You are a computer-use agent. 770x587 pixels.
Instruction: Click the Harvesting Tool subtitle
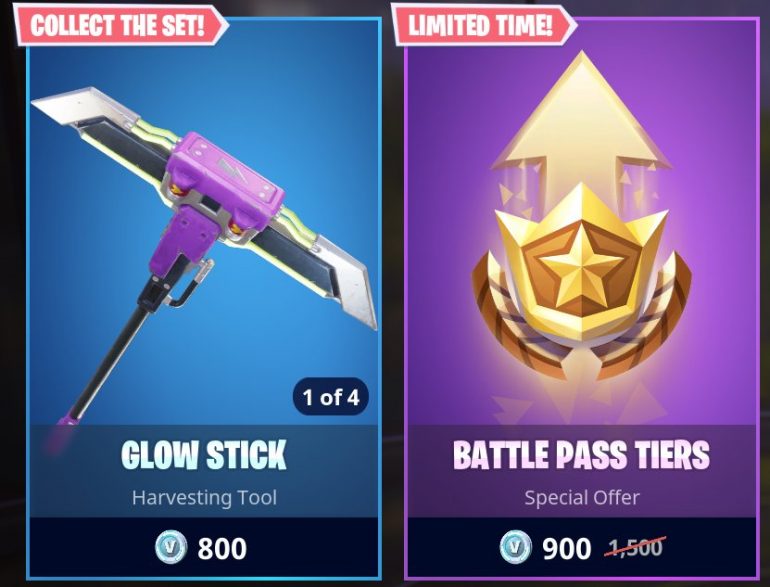coord(204,498)
